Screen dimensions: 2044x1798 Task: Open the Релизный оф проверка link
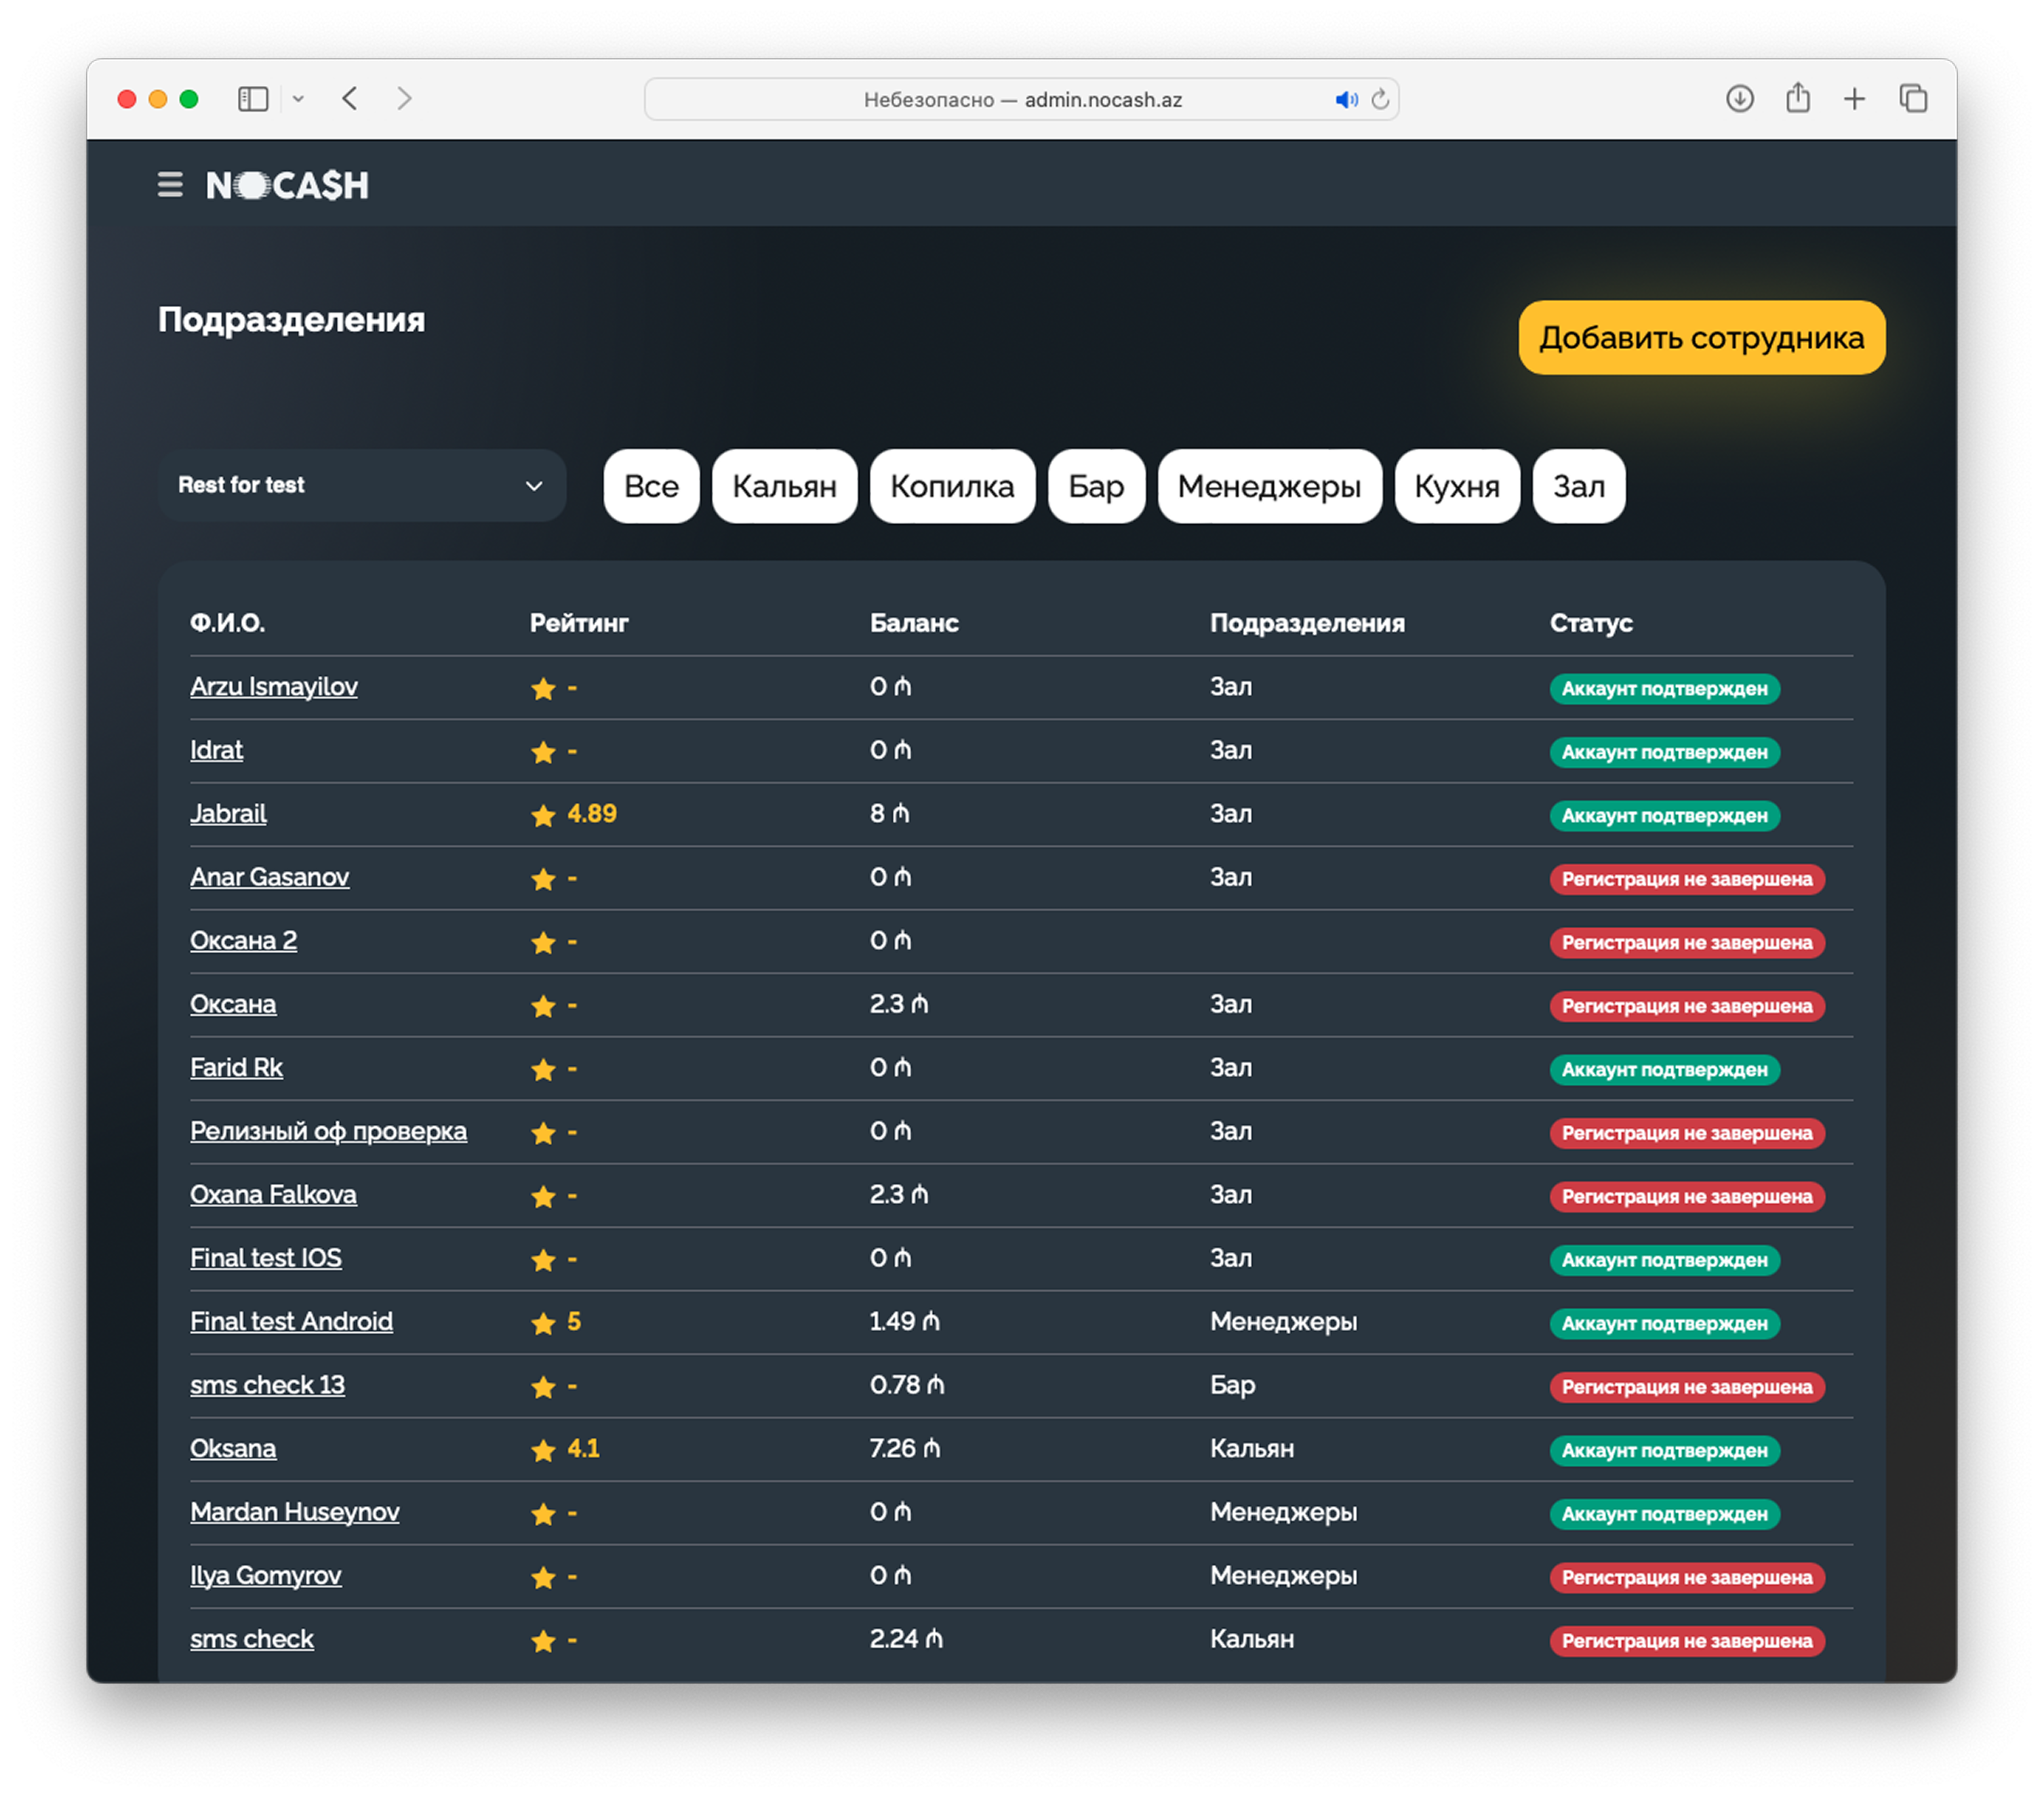pyautogui.click(x=328, y=1131)
